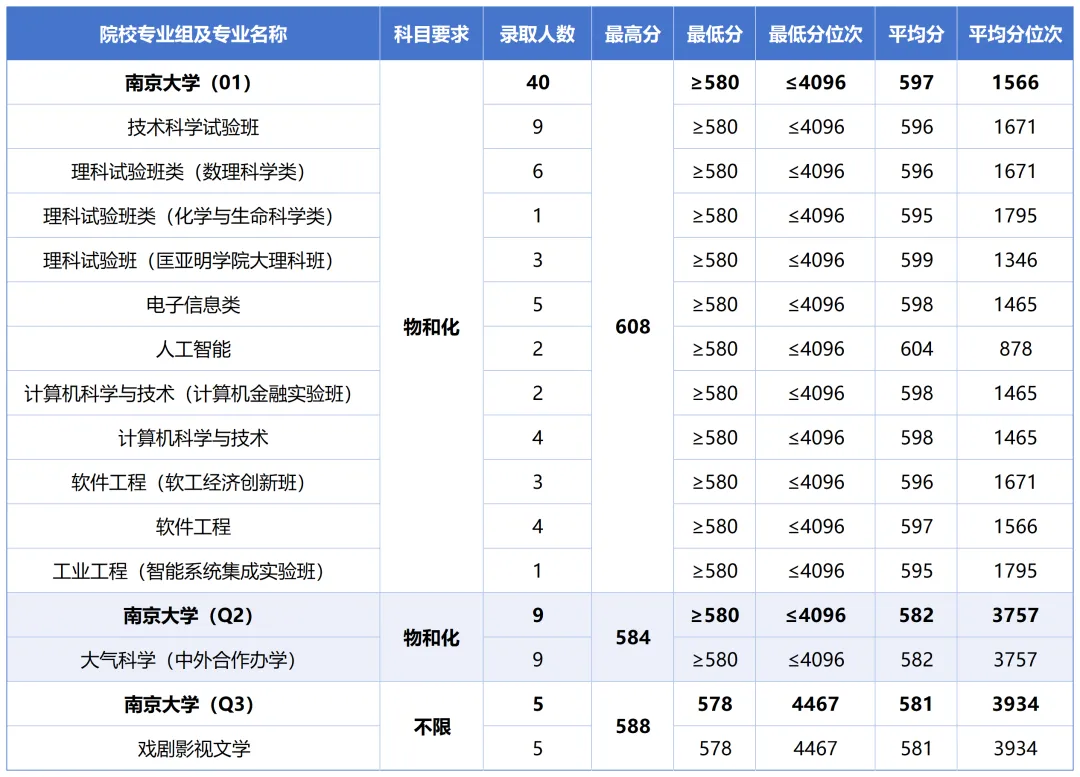Click the 院校专业组及专业名称 column header

[x=193, y=34]
